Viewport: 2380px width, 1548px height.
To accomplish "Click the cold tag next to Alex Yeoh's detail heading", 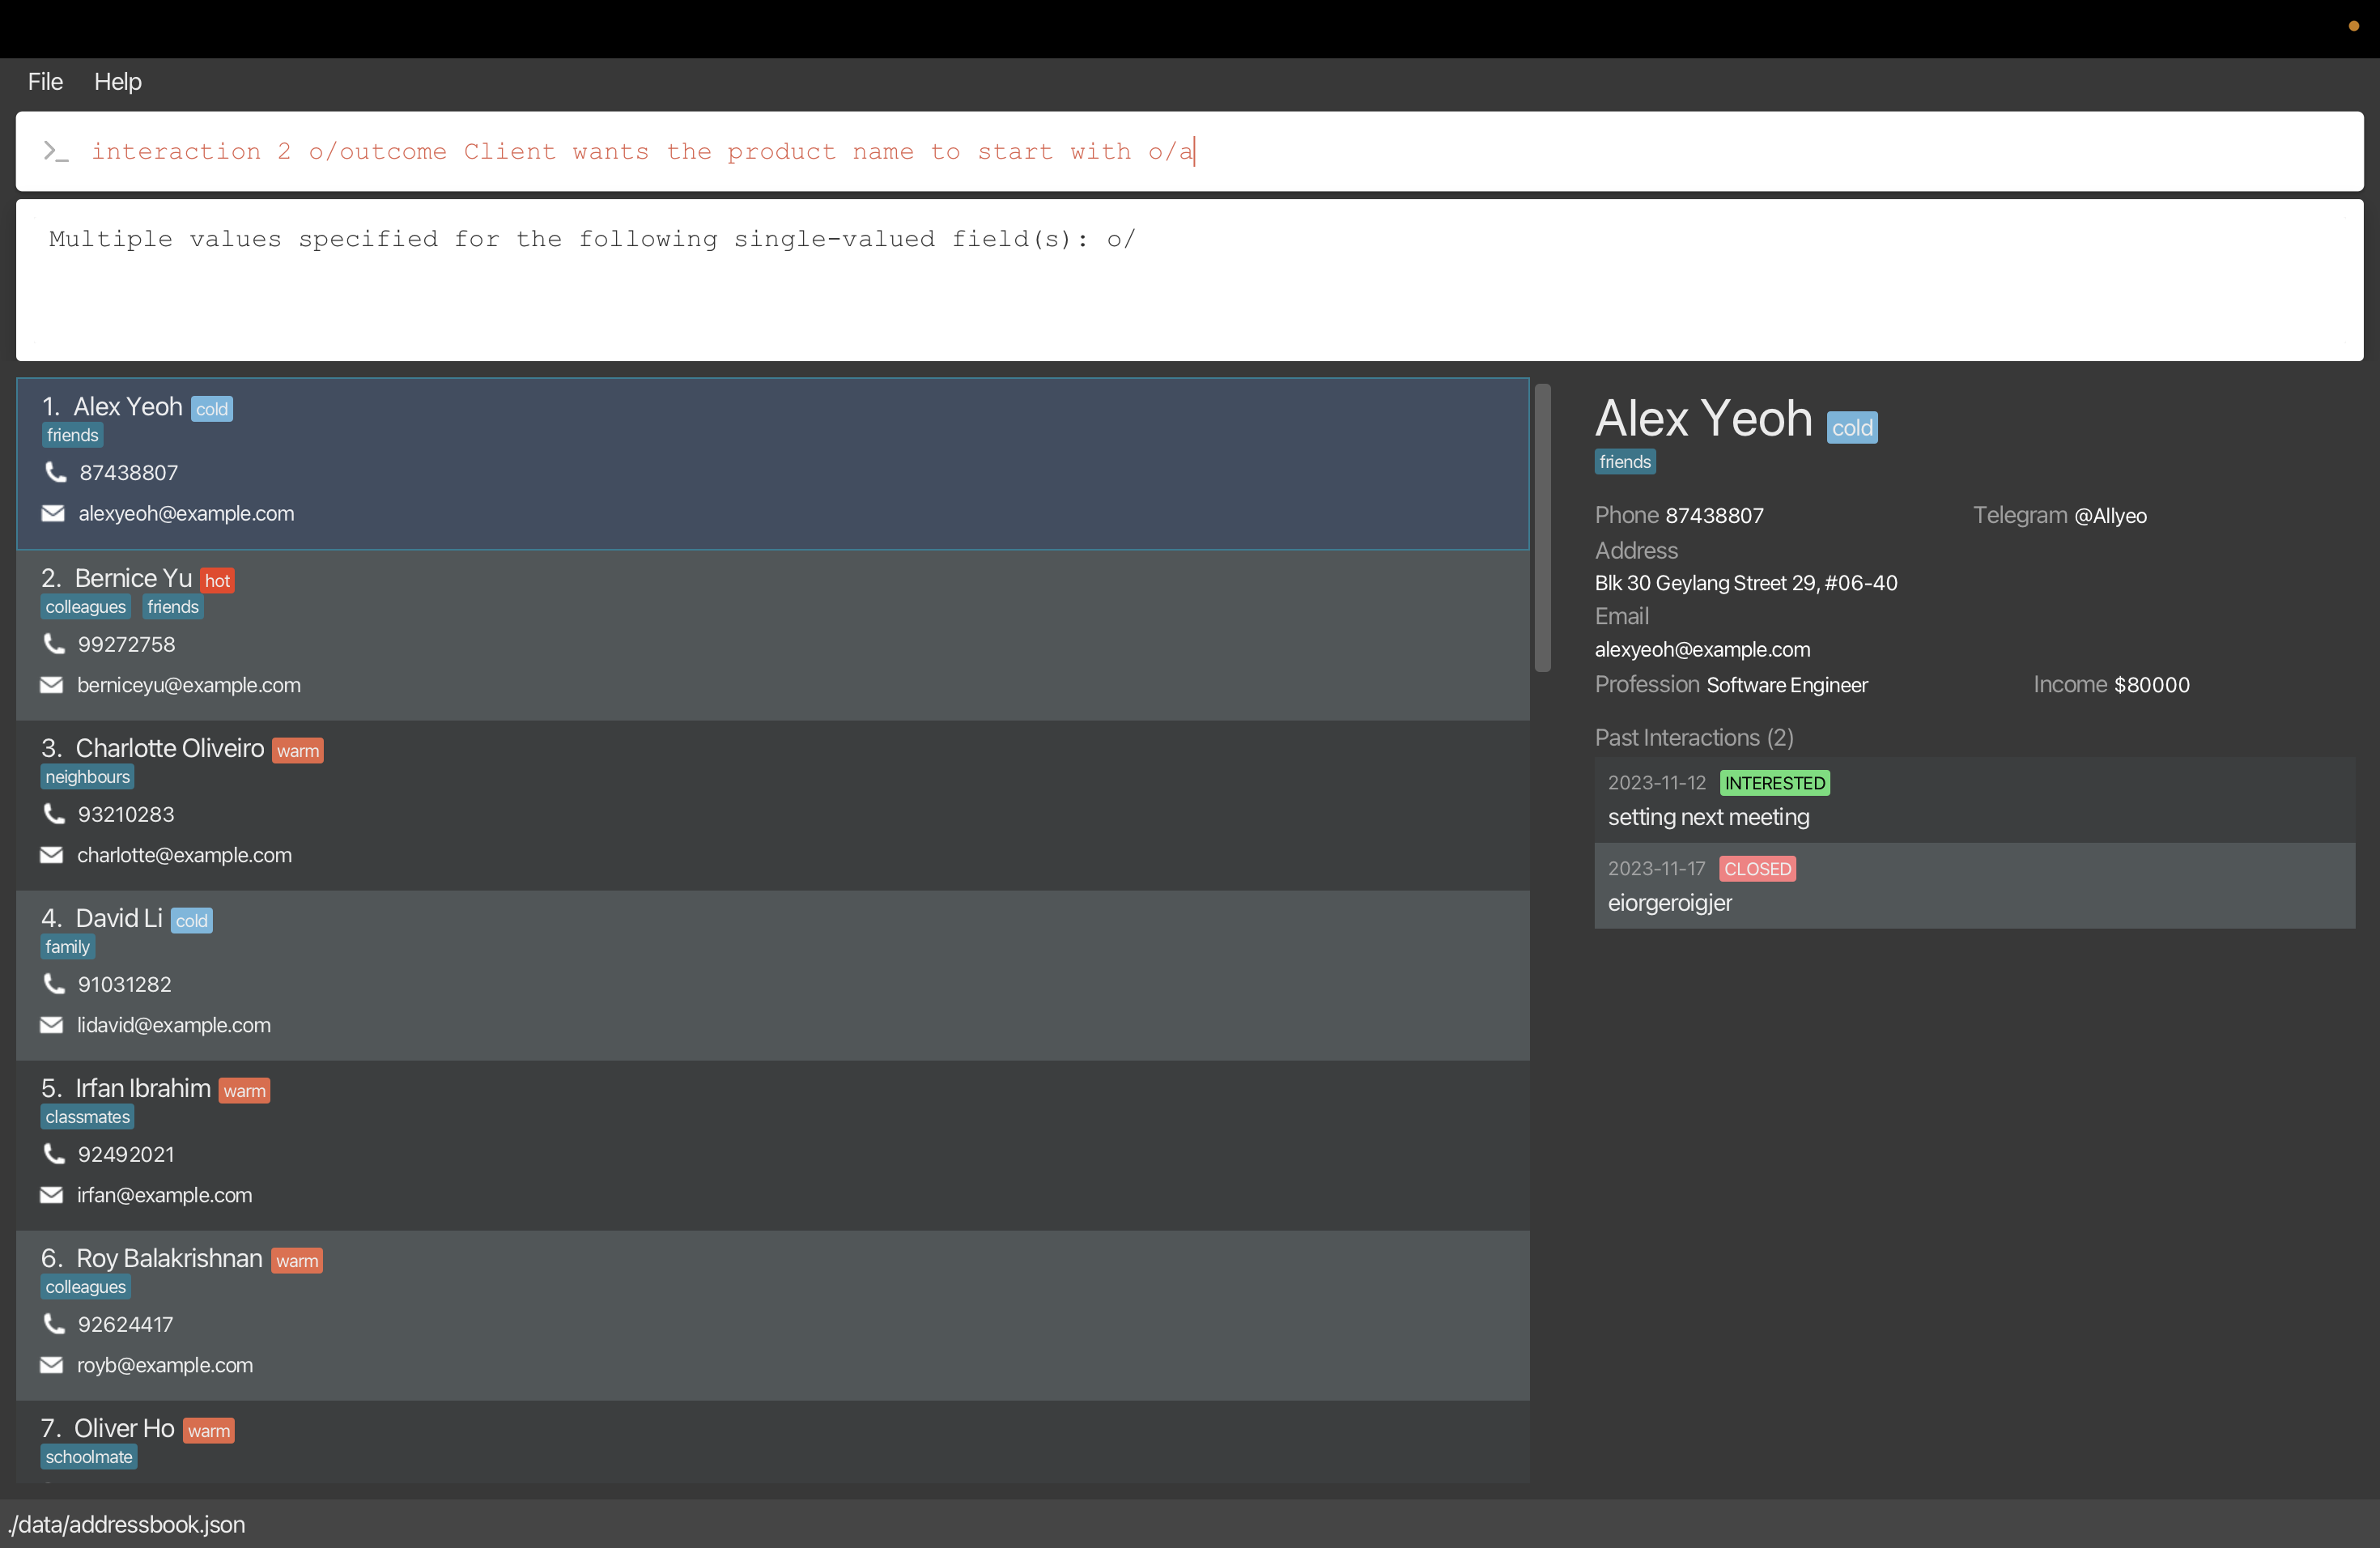I will click(x=1851, y=428).
